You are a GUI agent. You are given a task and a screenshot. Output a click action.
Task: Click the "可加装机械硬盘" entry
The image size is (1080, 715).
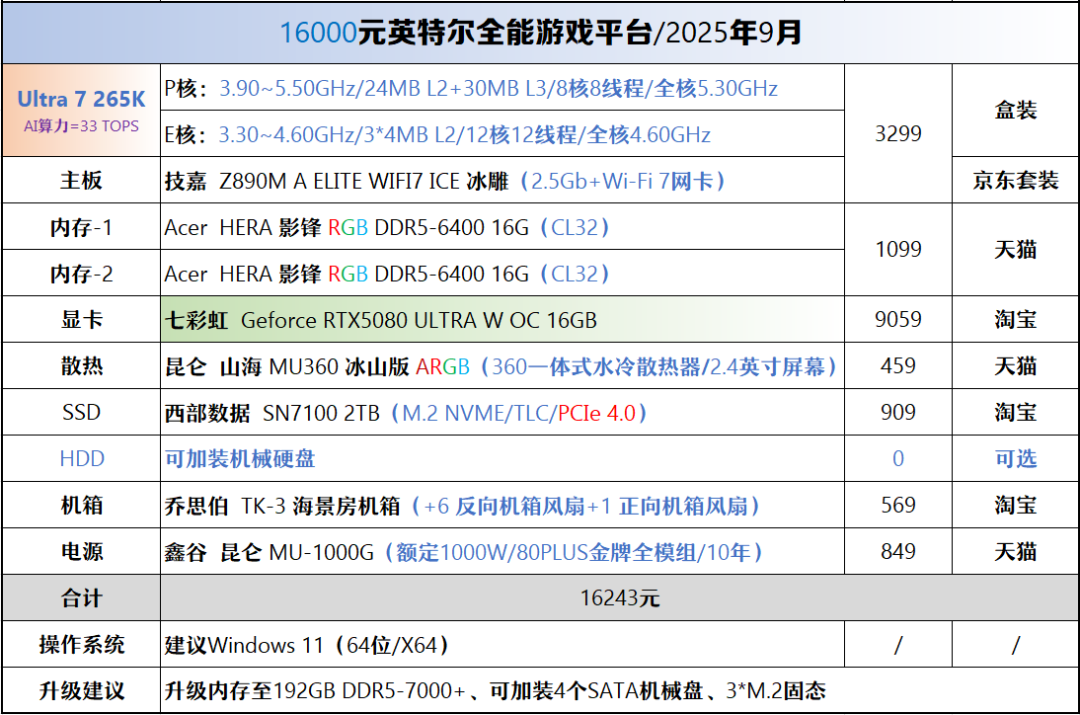(240, 459)
